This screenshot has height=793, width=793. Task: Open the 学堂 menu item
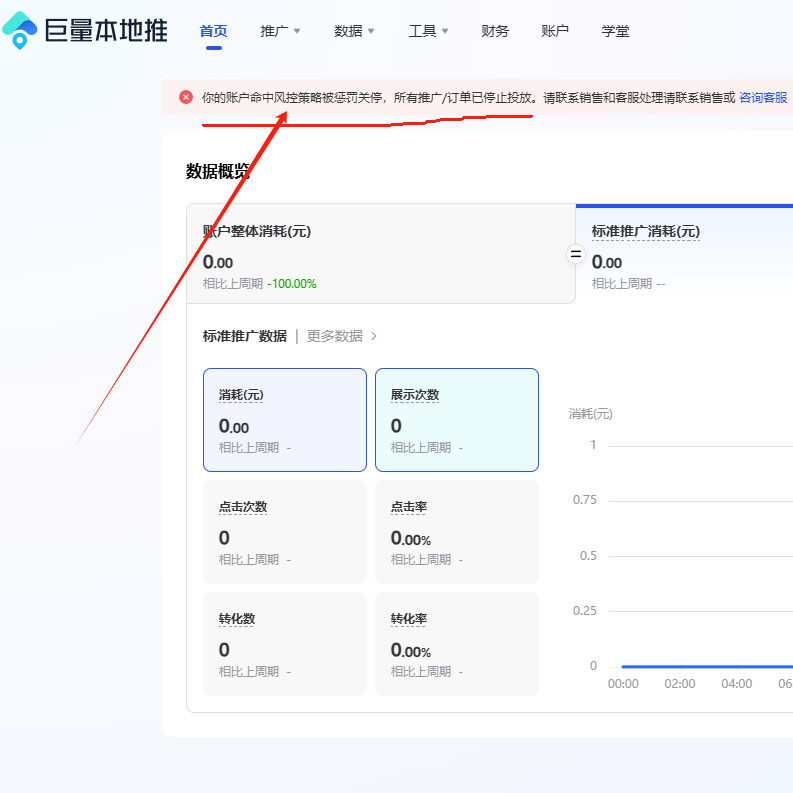pos(615,31)
